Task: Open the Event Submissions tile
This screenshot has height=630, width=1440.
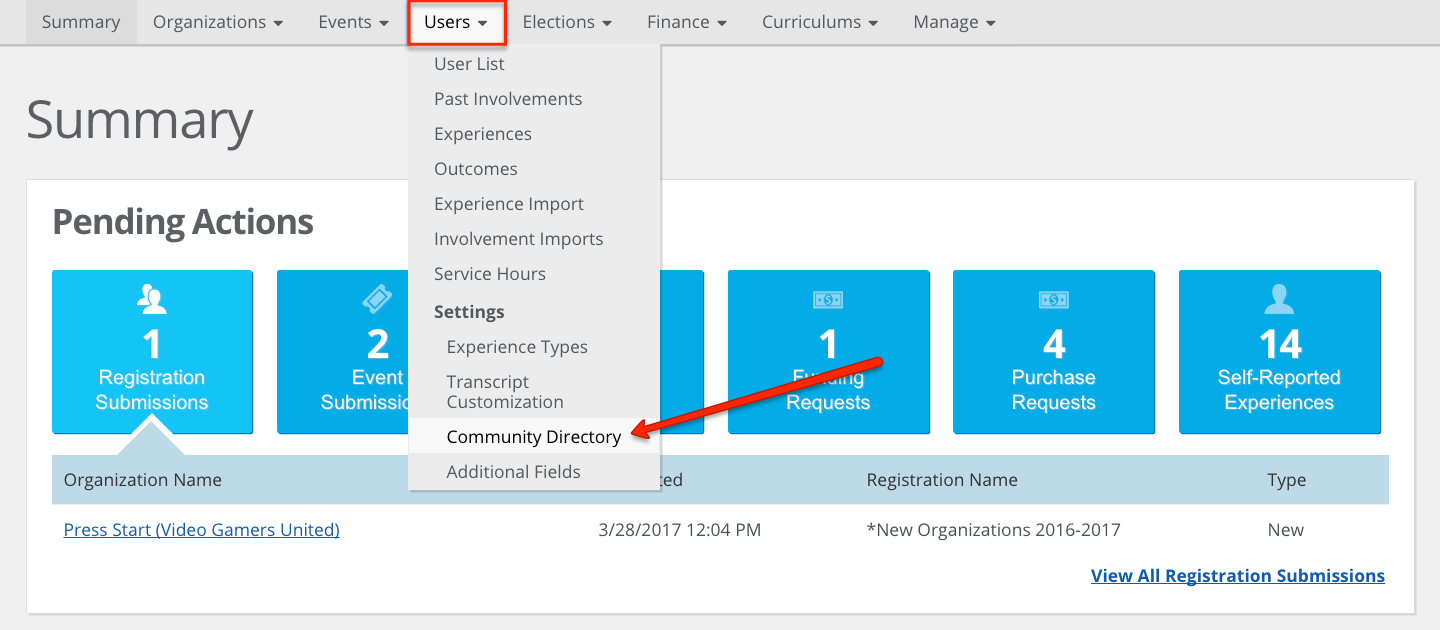Action: (x=342, y=352)
